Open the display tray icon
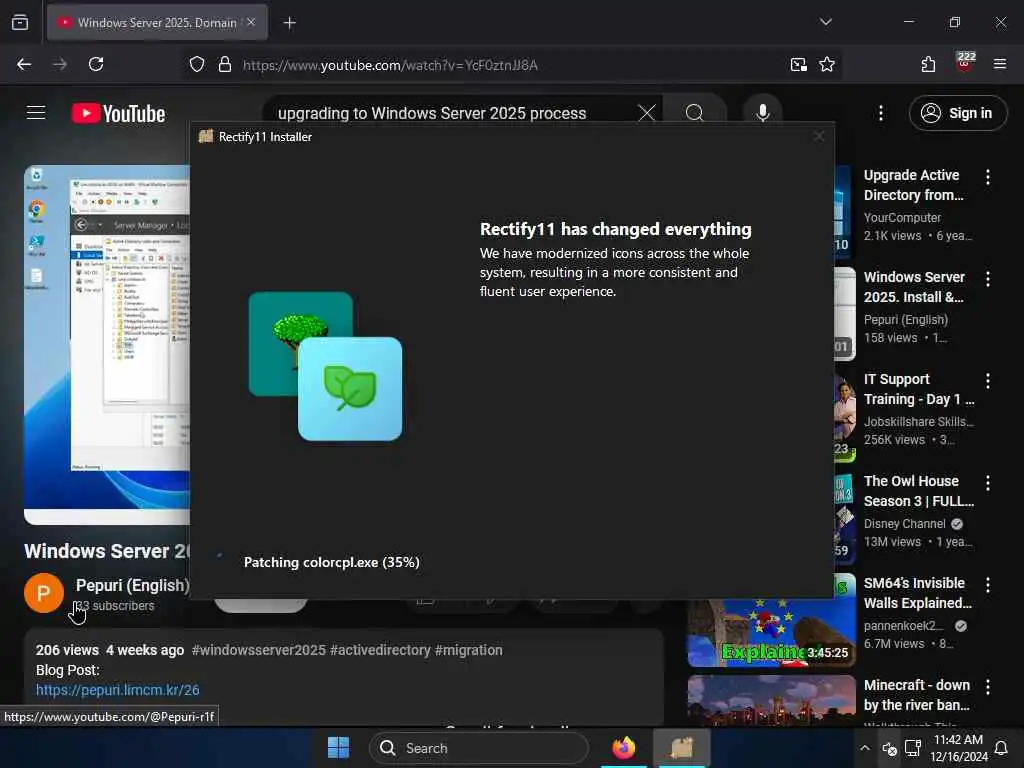This screenshot has height=768, width=1024. coord(912,748)
